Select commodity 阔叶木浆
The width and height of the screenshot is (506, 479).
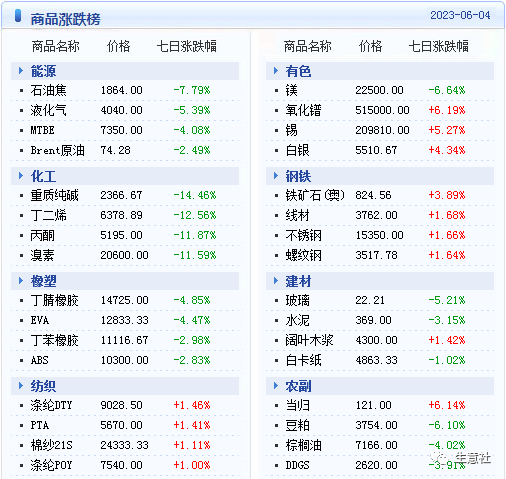coord(309,340)
